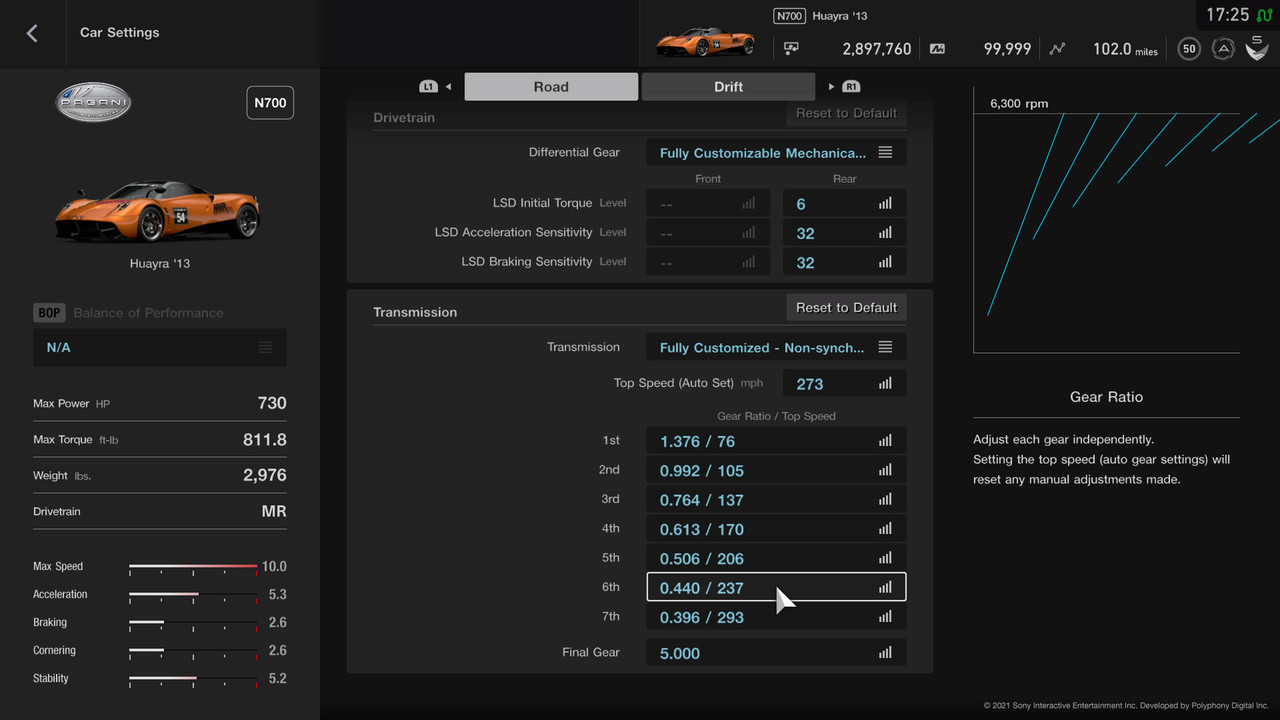Viewport: 1280px width, 720px height.
Task: Click Max Power 730 HP value
Action: pos(272,403)
